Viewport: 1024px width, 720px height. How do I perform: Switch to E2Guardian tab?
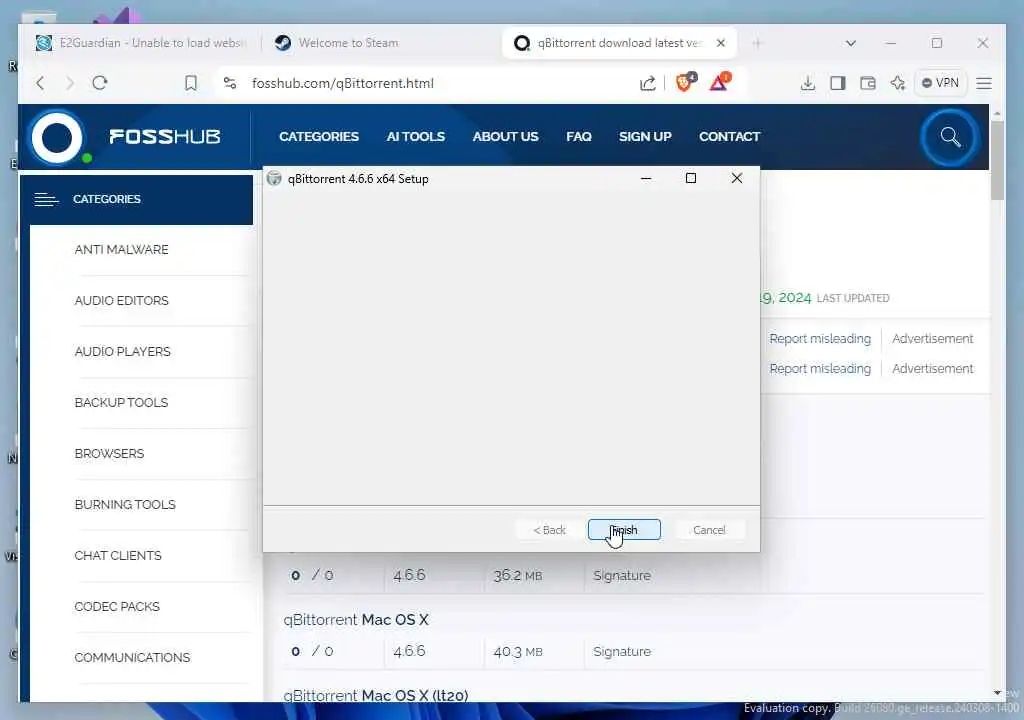(142, 43)
